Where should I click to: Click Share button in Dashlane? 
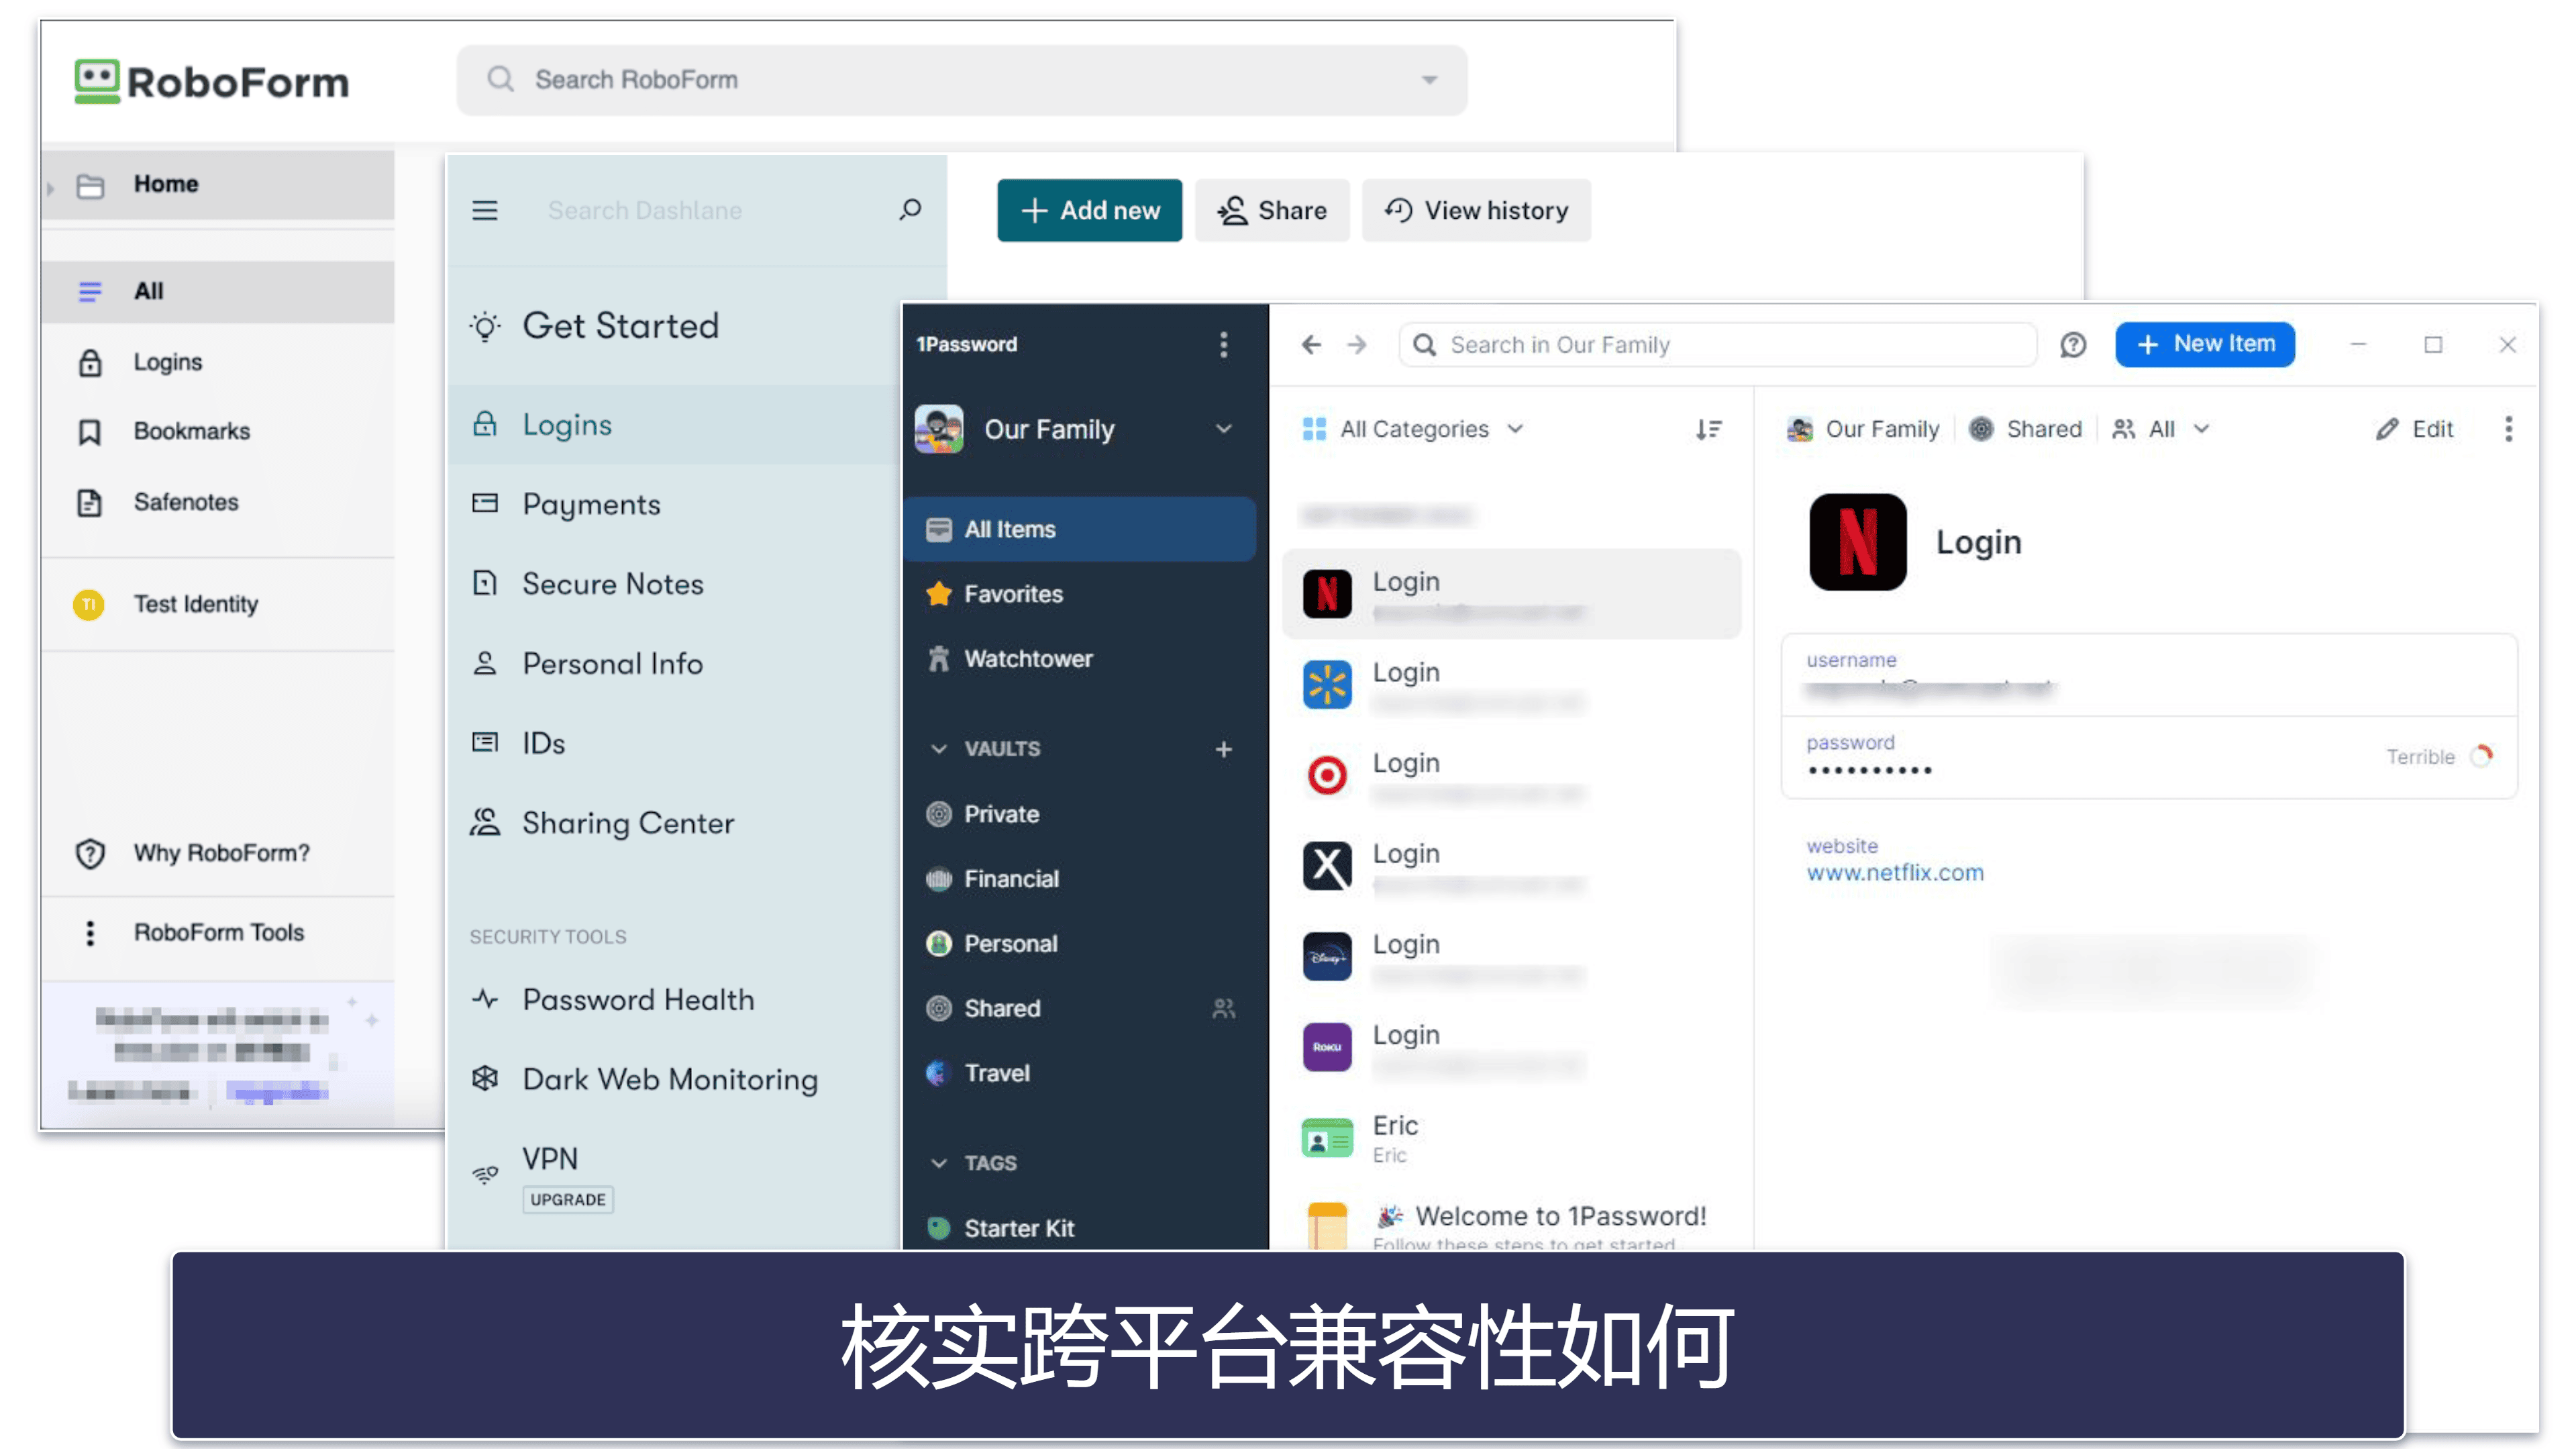tap(1272, 210)
